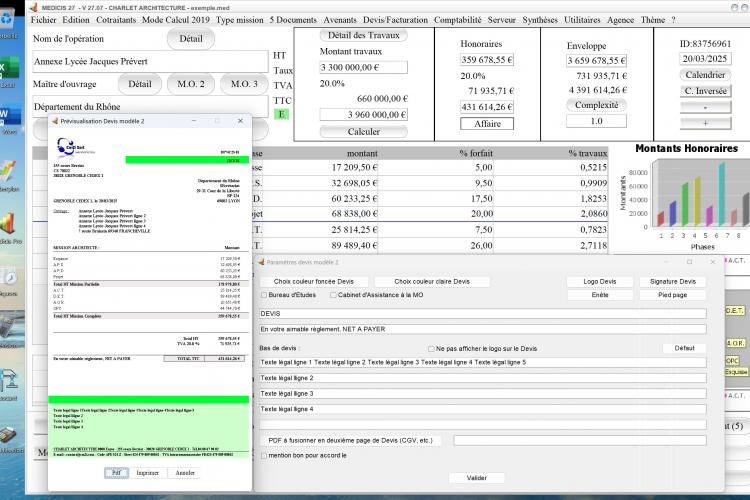Open the Utilitaires menu
Viewport: 750px width, 500px height.
click(x=582, y=20)
